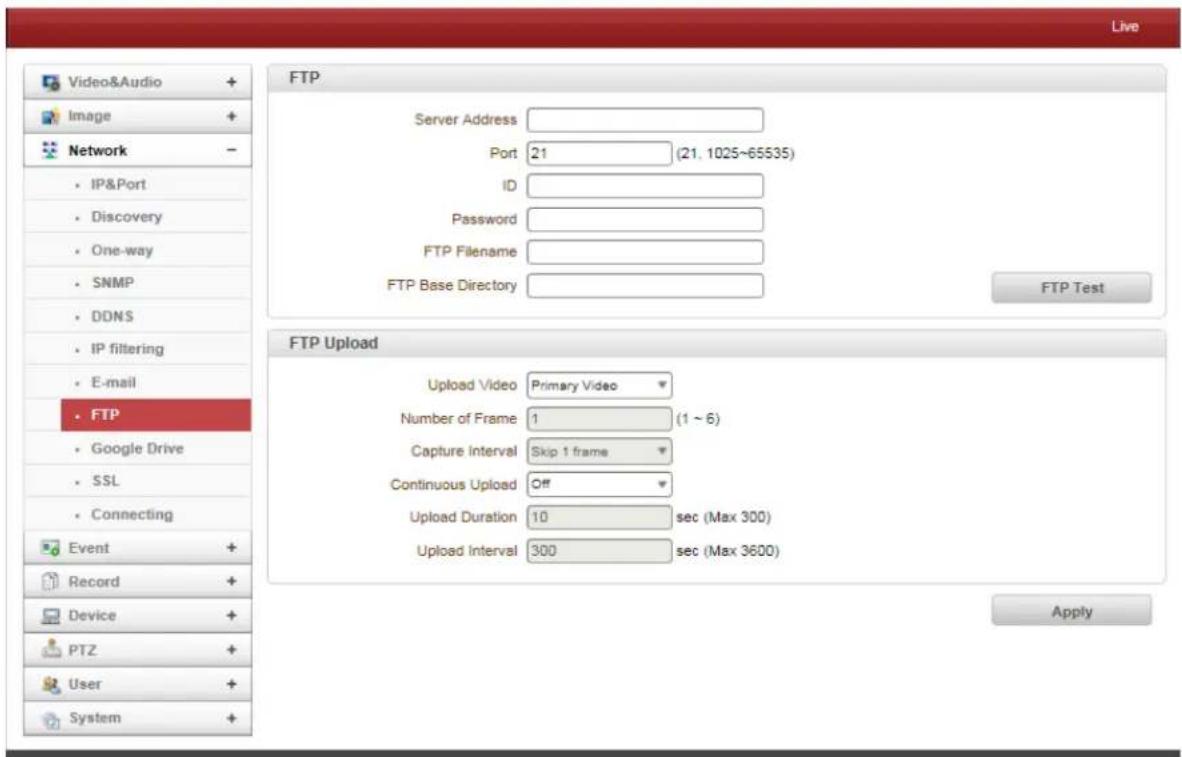Expand the Record section with plus
1182x757 pixels.
[x=231, y=581]
